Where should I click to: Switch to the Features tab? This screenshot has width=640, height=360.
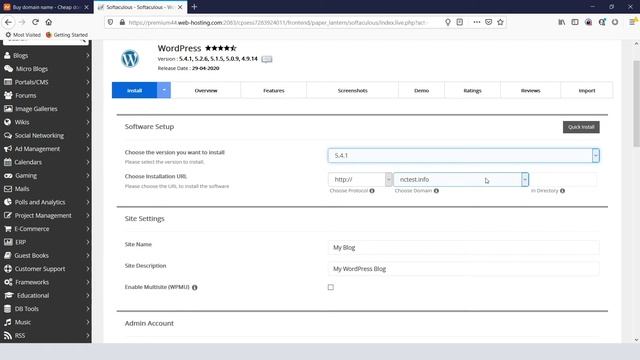click(273, 90)
